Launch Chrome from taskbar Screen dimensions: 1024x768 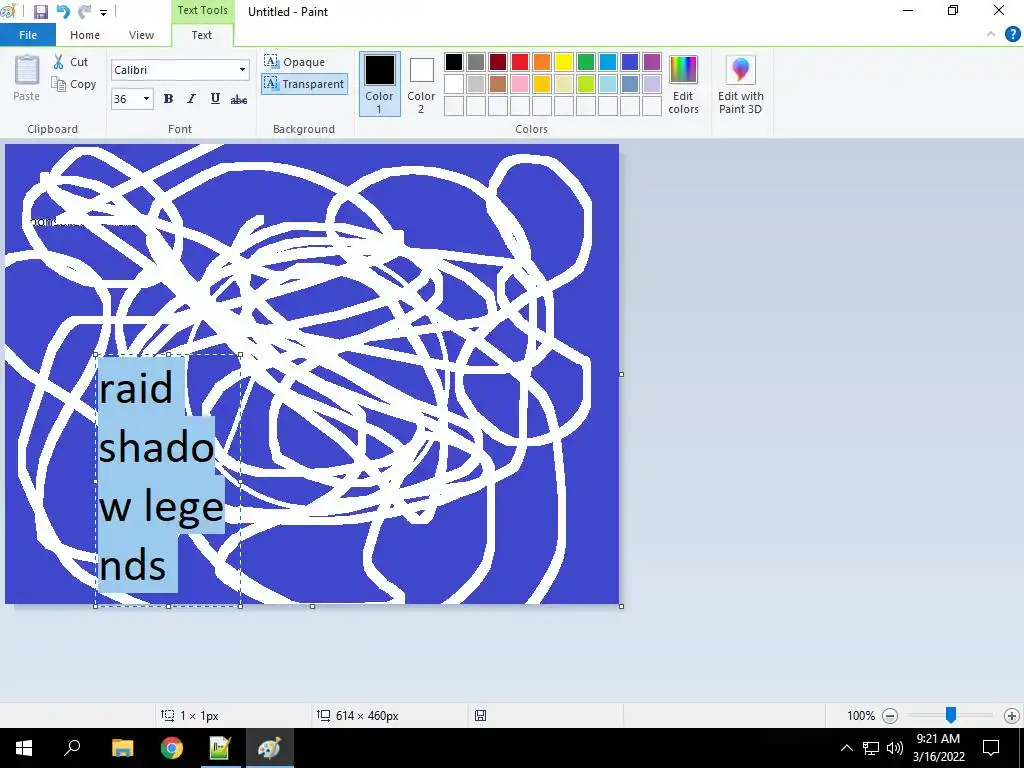click(x=172, y=748)
